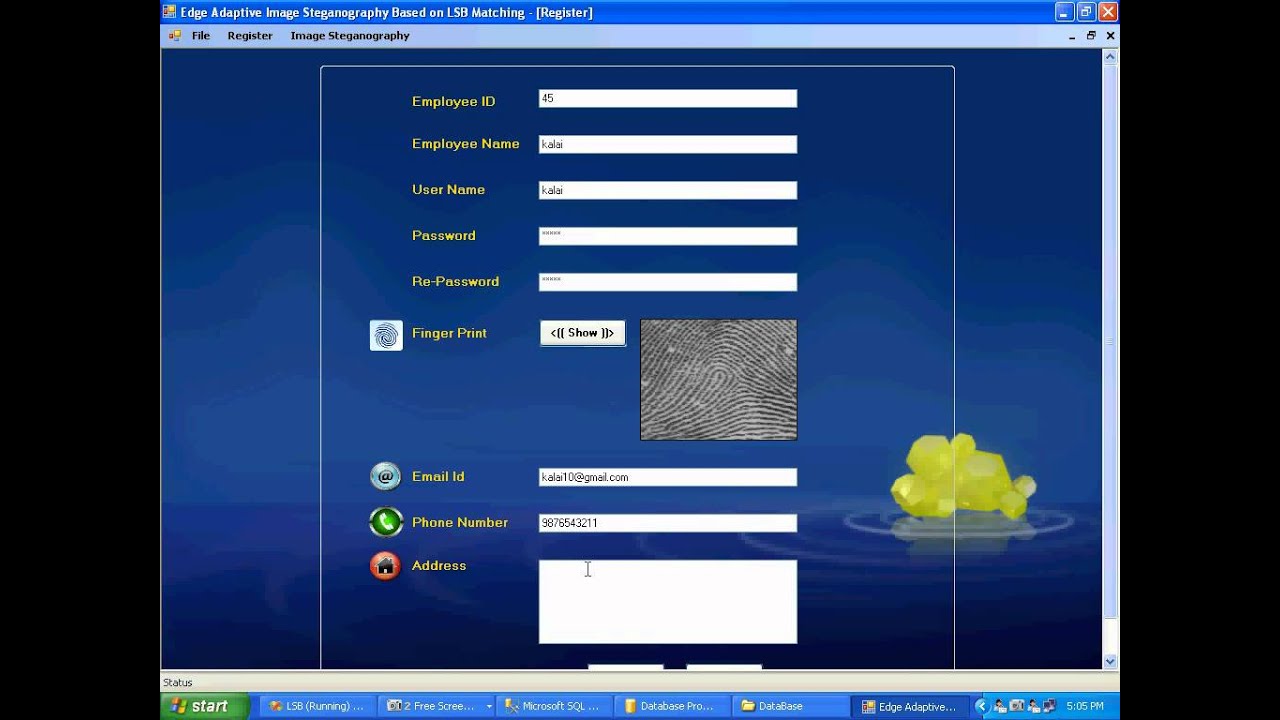
Task: Click the User Name label
Action: (x=448, y=190)
